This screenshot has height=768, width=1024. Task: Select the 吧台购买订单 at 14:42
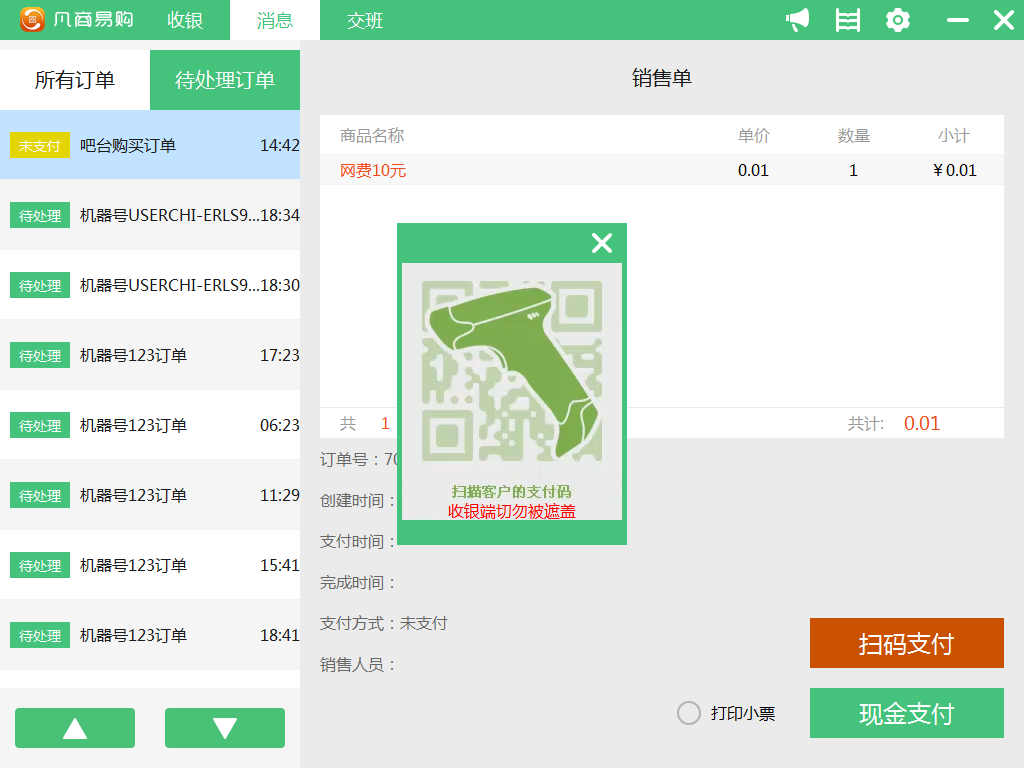tap(150, 145)
